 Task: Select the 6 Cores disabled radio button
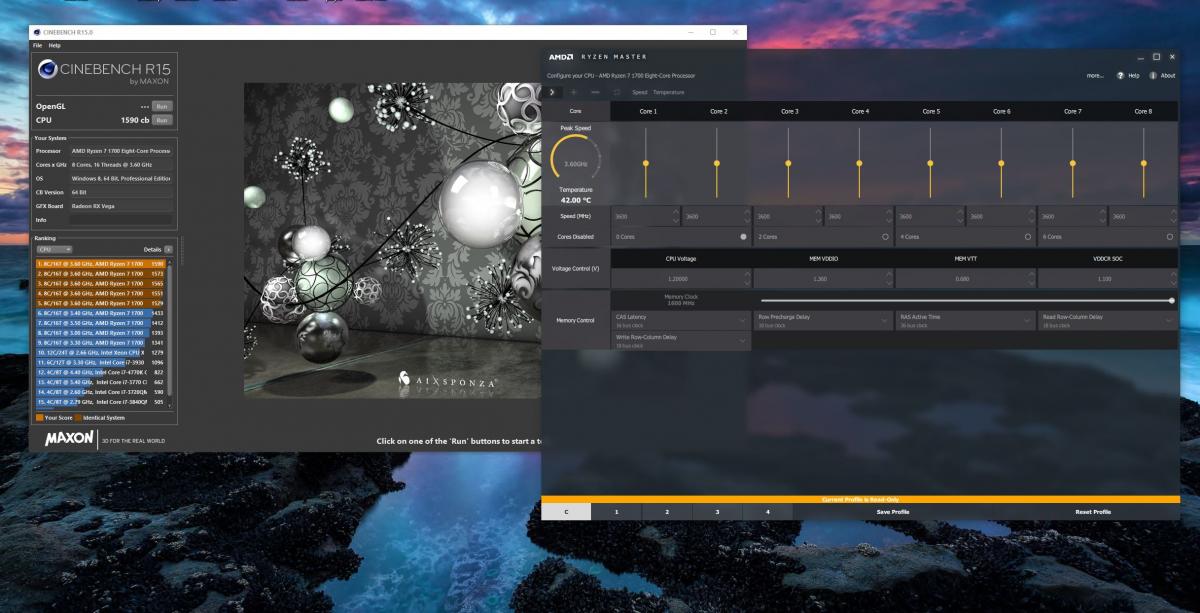1170,237
